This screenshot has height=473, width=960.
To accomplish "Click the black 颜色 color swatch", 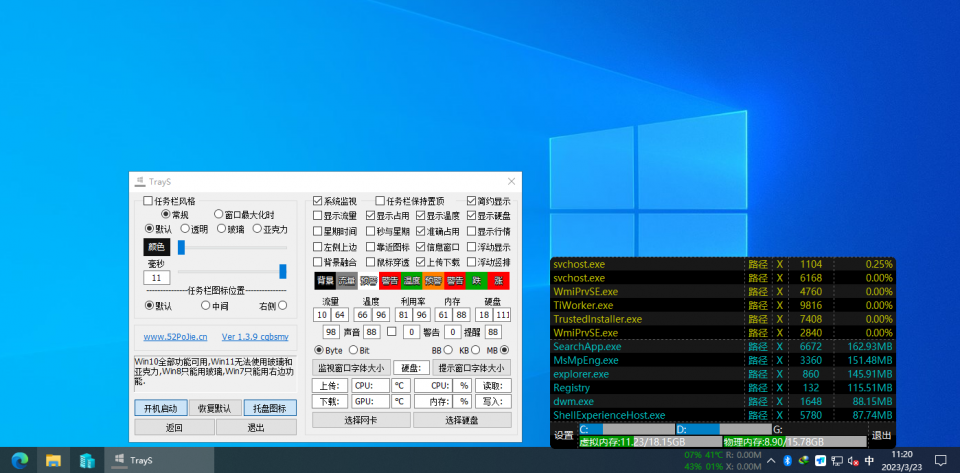I will [157, 246].
